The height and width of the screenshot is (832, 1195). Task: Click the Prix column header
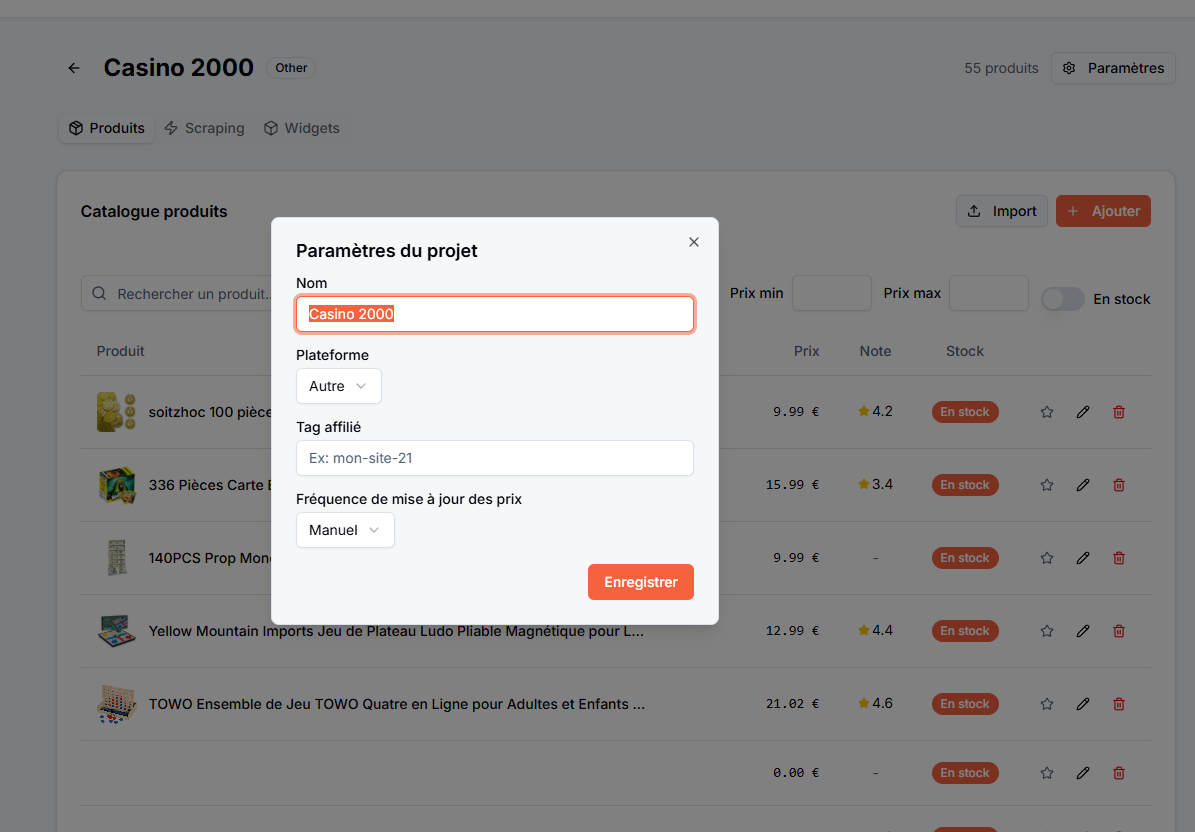[806, 351]
